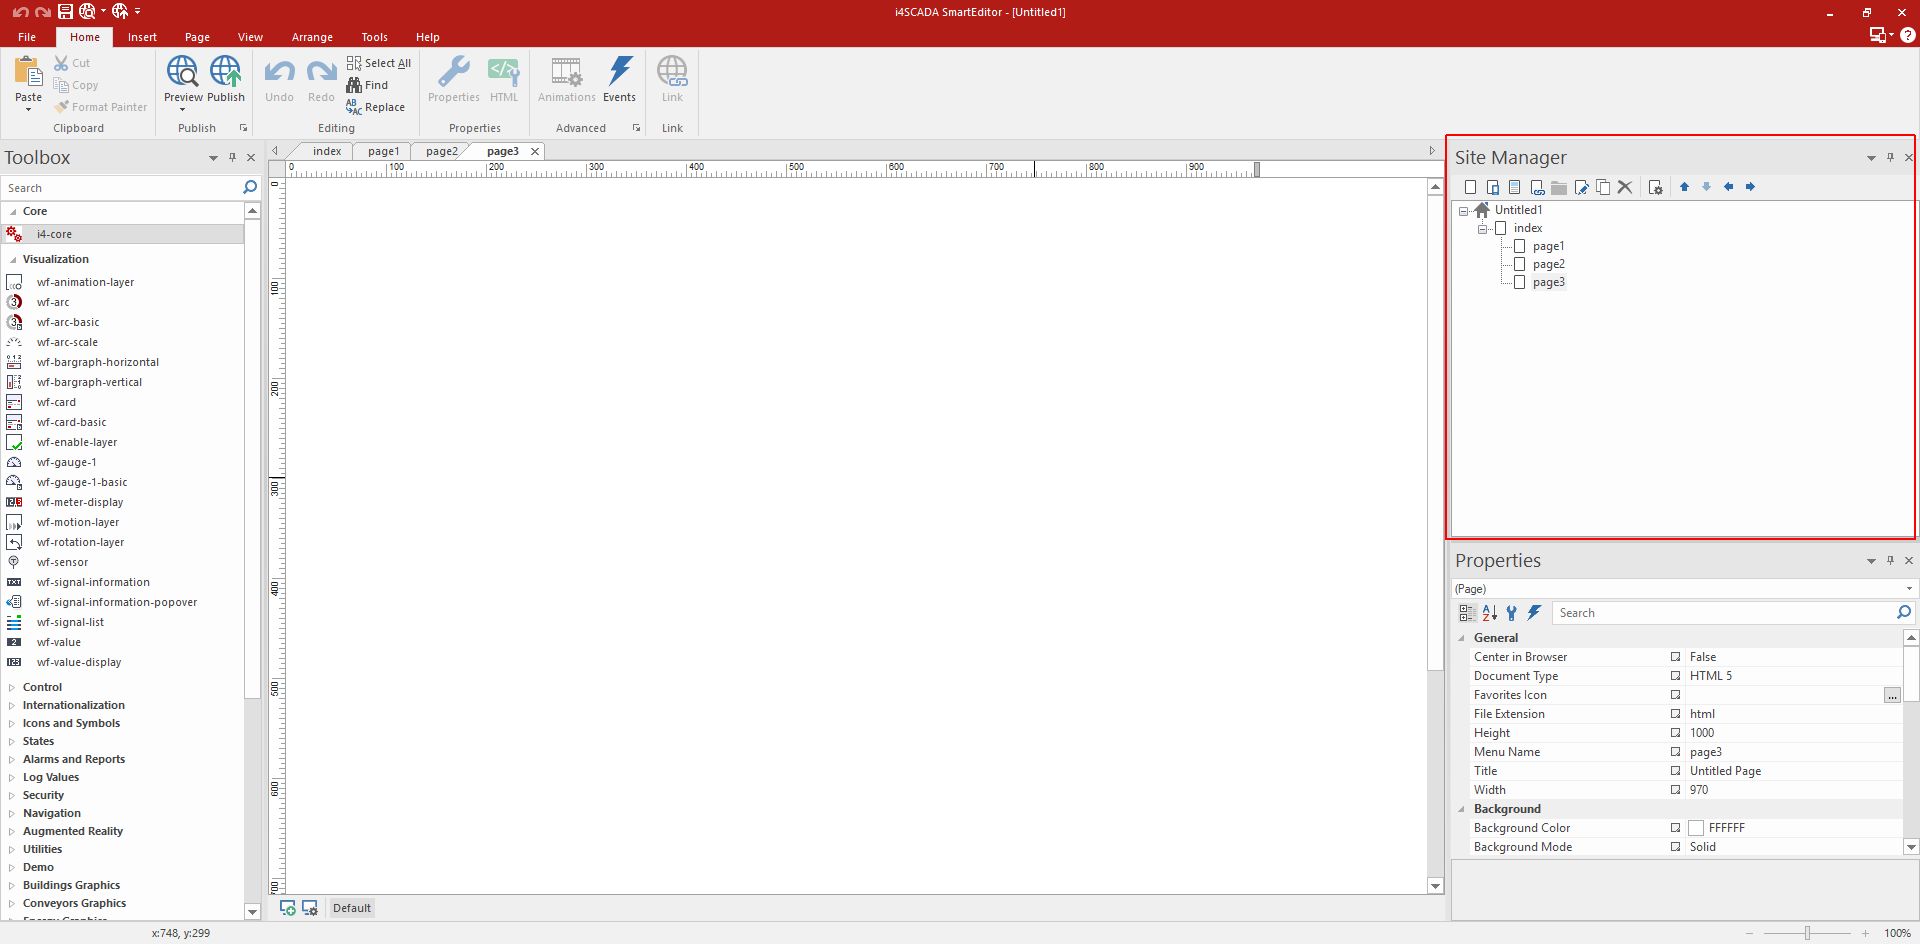Image resolution: width=1920 pixels, height=944 pixels.
Task: Select alphabetical sorting in the Properties panel
Action: tap(1489, 613)
